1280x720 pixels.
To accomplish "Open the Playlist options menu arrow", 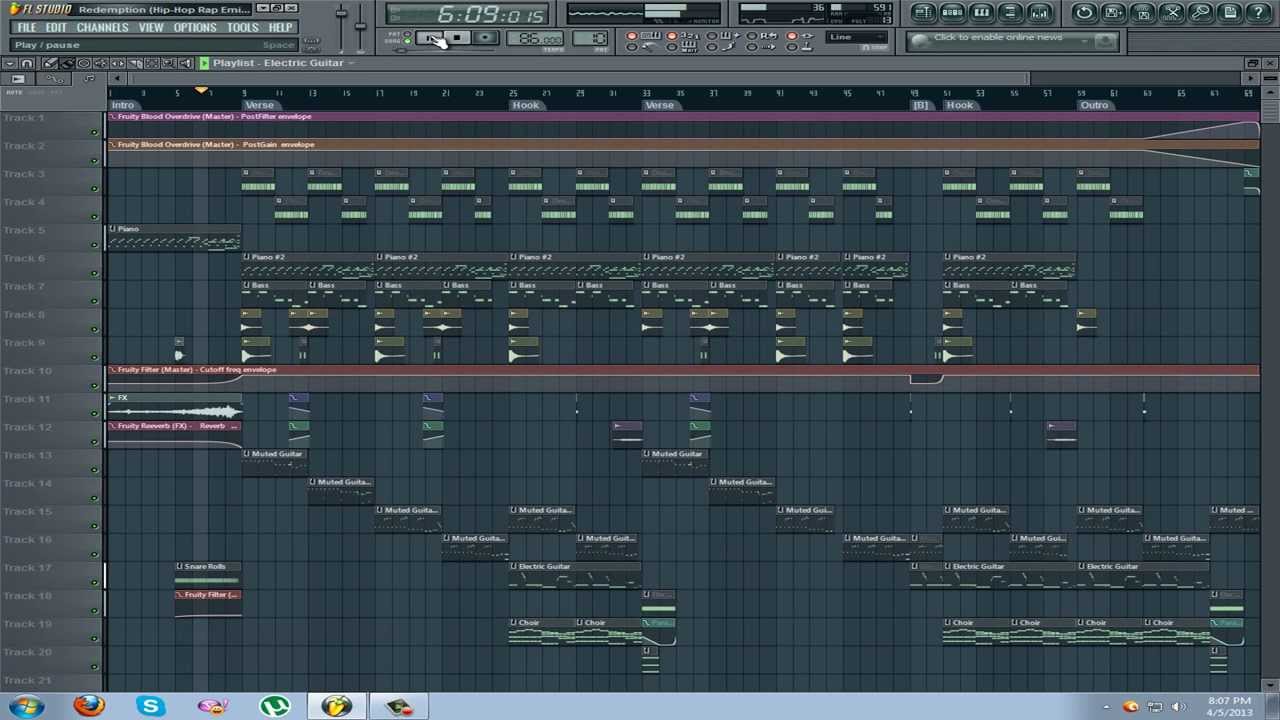I will 10,63.
